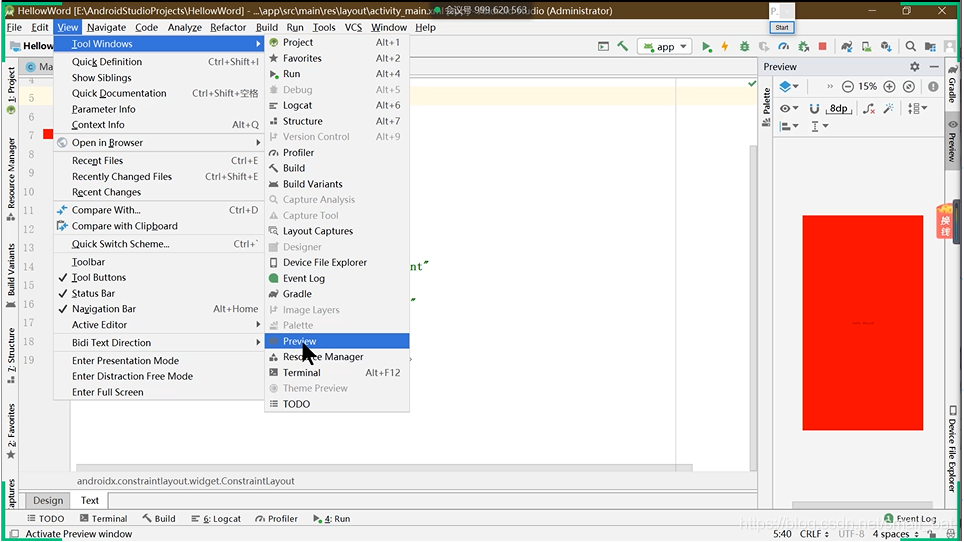Open Device File Explorer side tab
Screen dimensions: 964x542
click(952, 449)
